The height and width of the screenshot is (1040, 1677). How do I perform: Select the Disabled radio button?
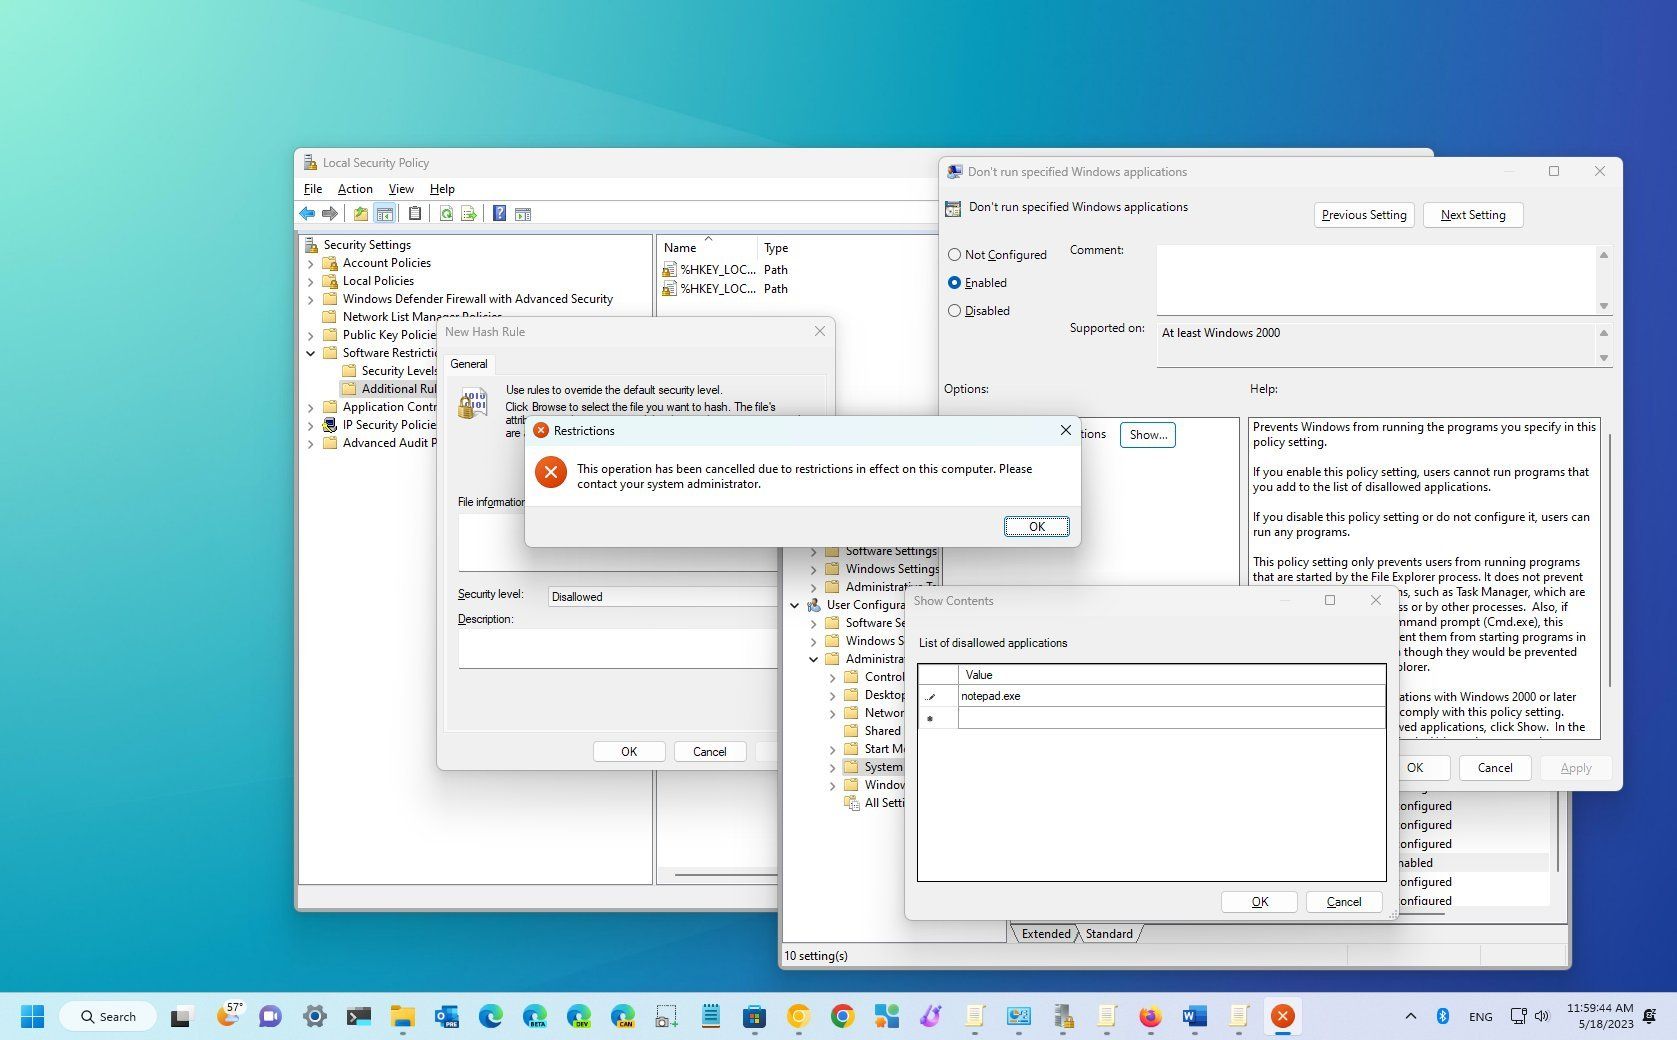click(x=954, y=310)
